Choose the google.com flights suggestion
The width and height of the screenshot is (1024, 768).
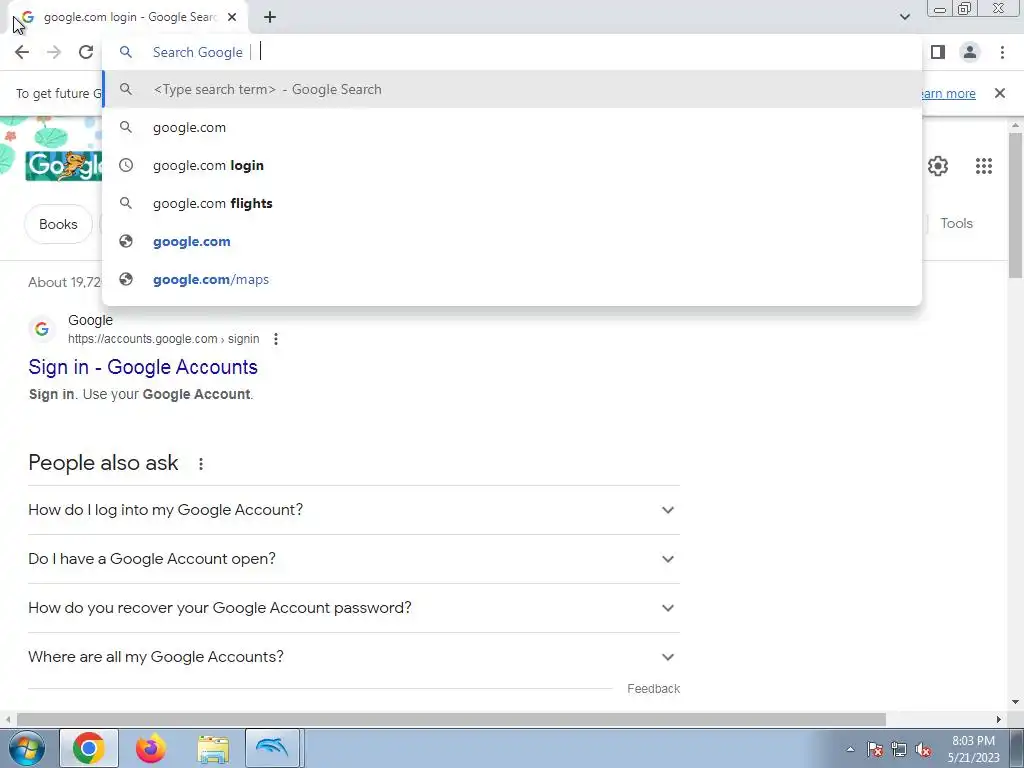point(512,203)
